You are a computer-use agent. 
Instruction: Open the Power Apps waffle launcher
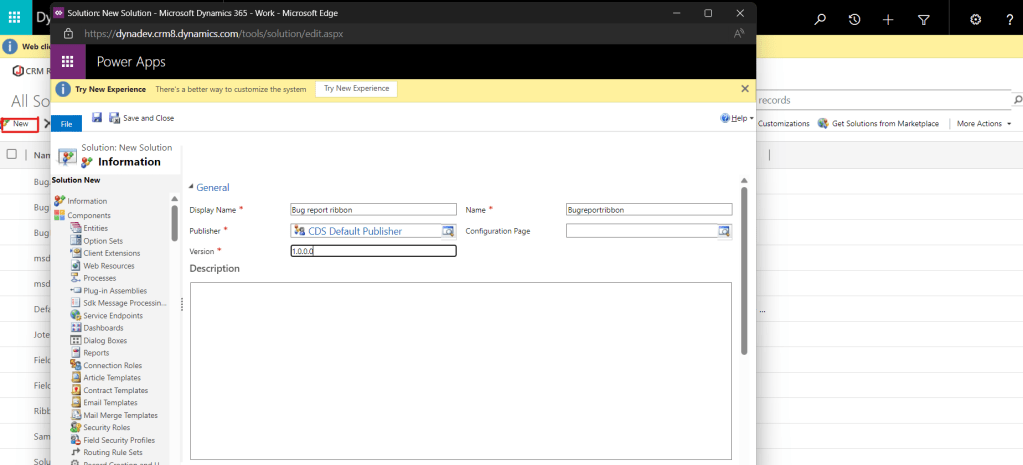point(69,62)
